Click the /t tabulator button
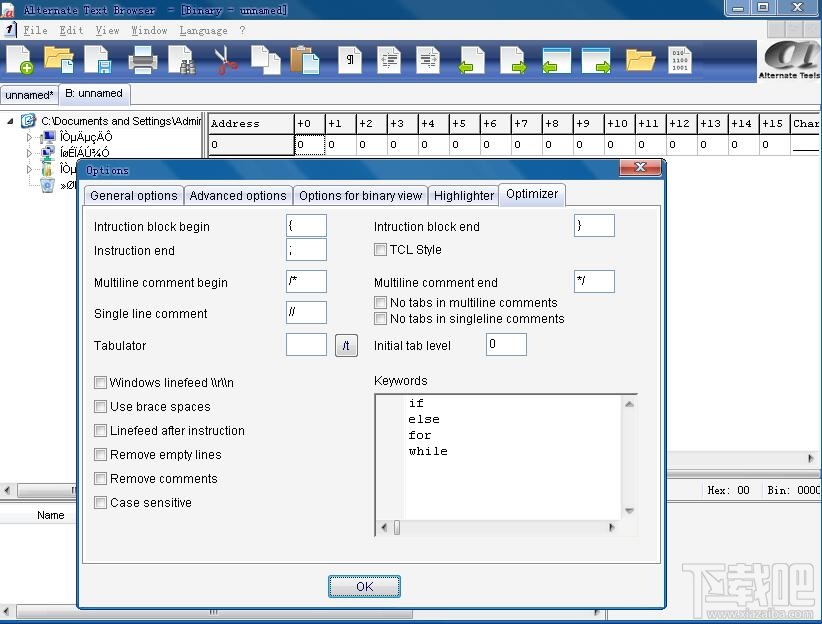This screenshot has width=822, height=624. [346, 346]
